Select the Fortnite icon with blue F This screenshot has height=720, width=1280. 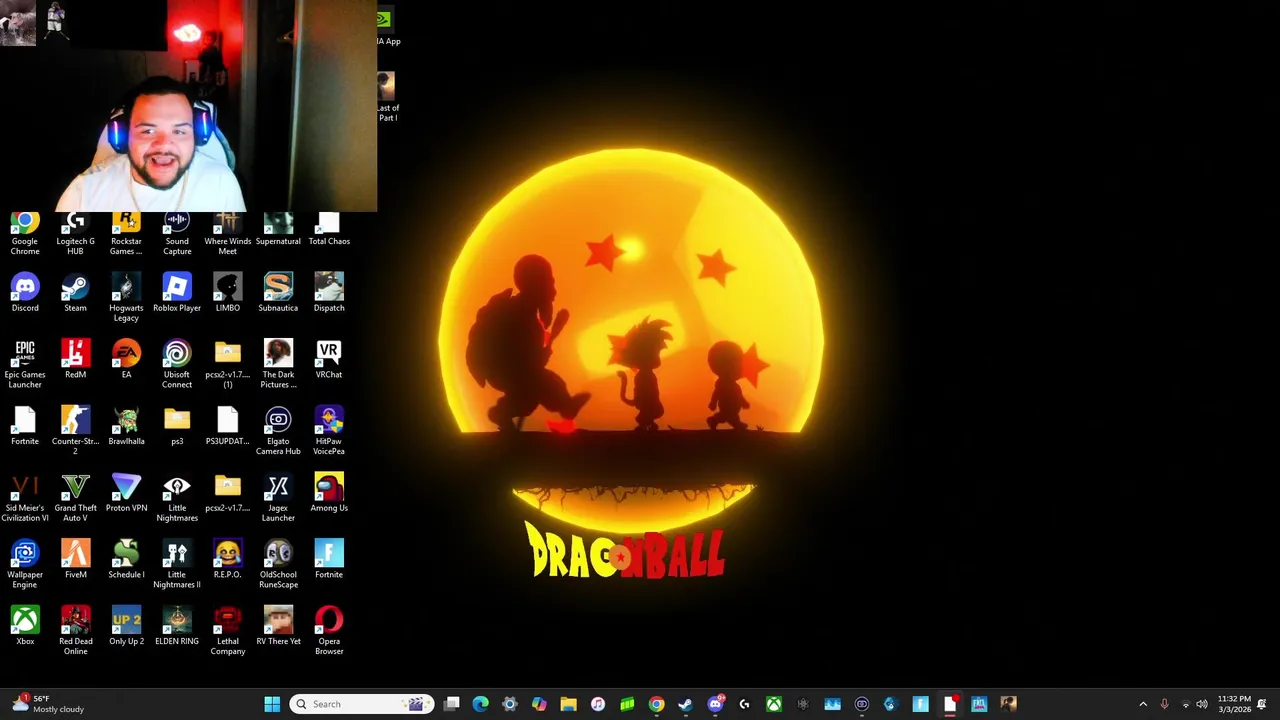(329, 560)
